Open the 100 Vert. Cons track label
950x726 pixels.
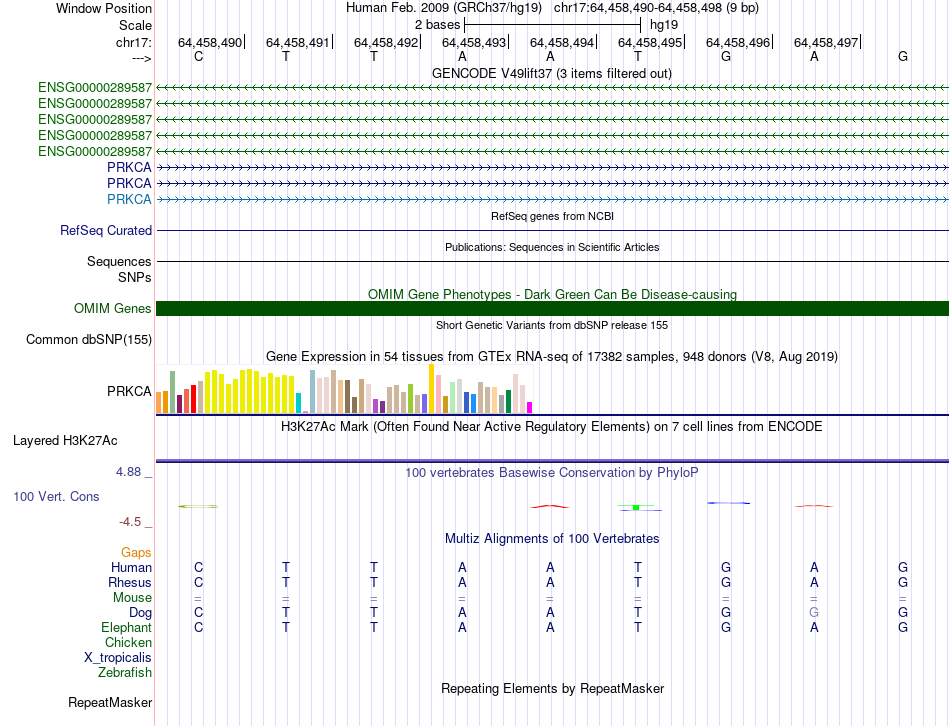[x=57, y=497]
